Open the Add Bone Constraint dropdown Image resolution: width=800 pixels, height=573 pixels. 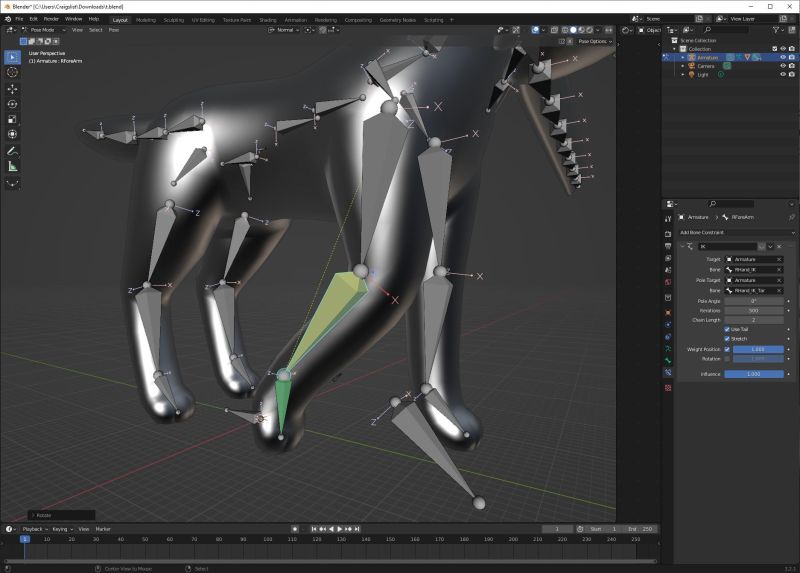737,233
